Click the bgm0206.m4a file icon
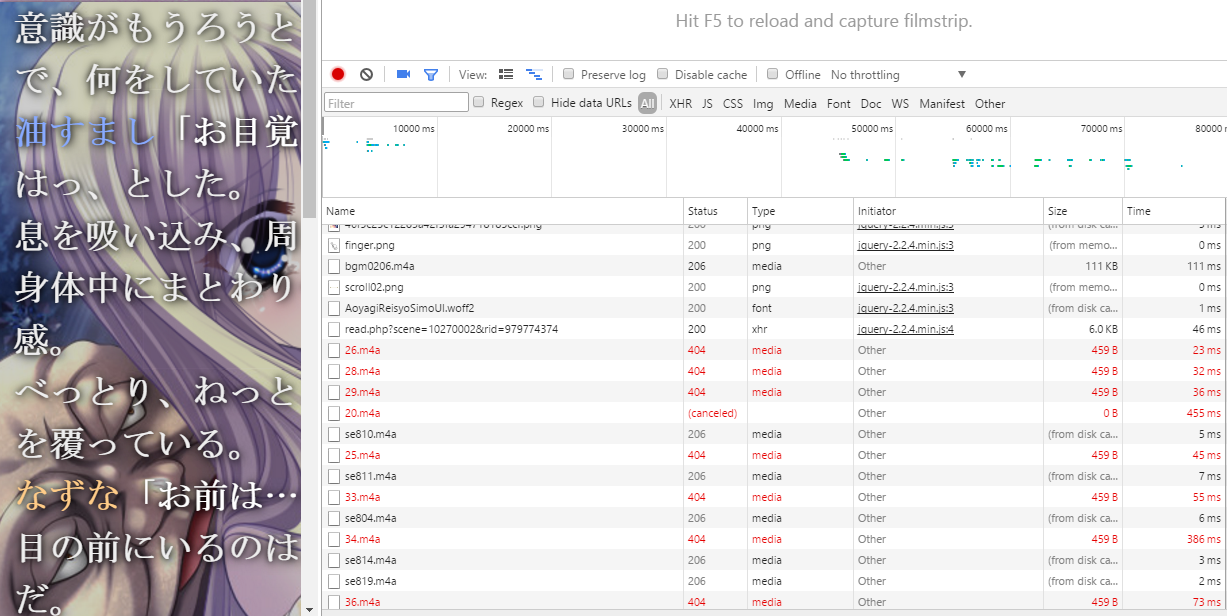 click(334, 266)
